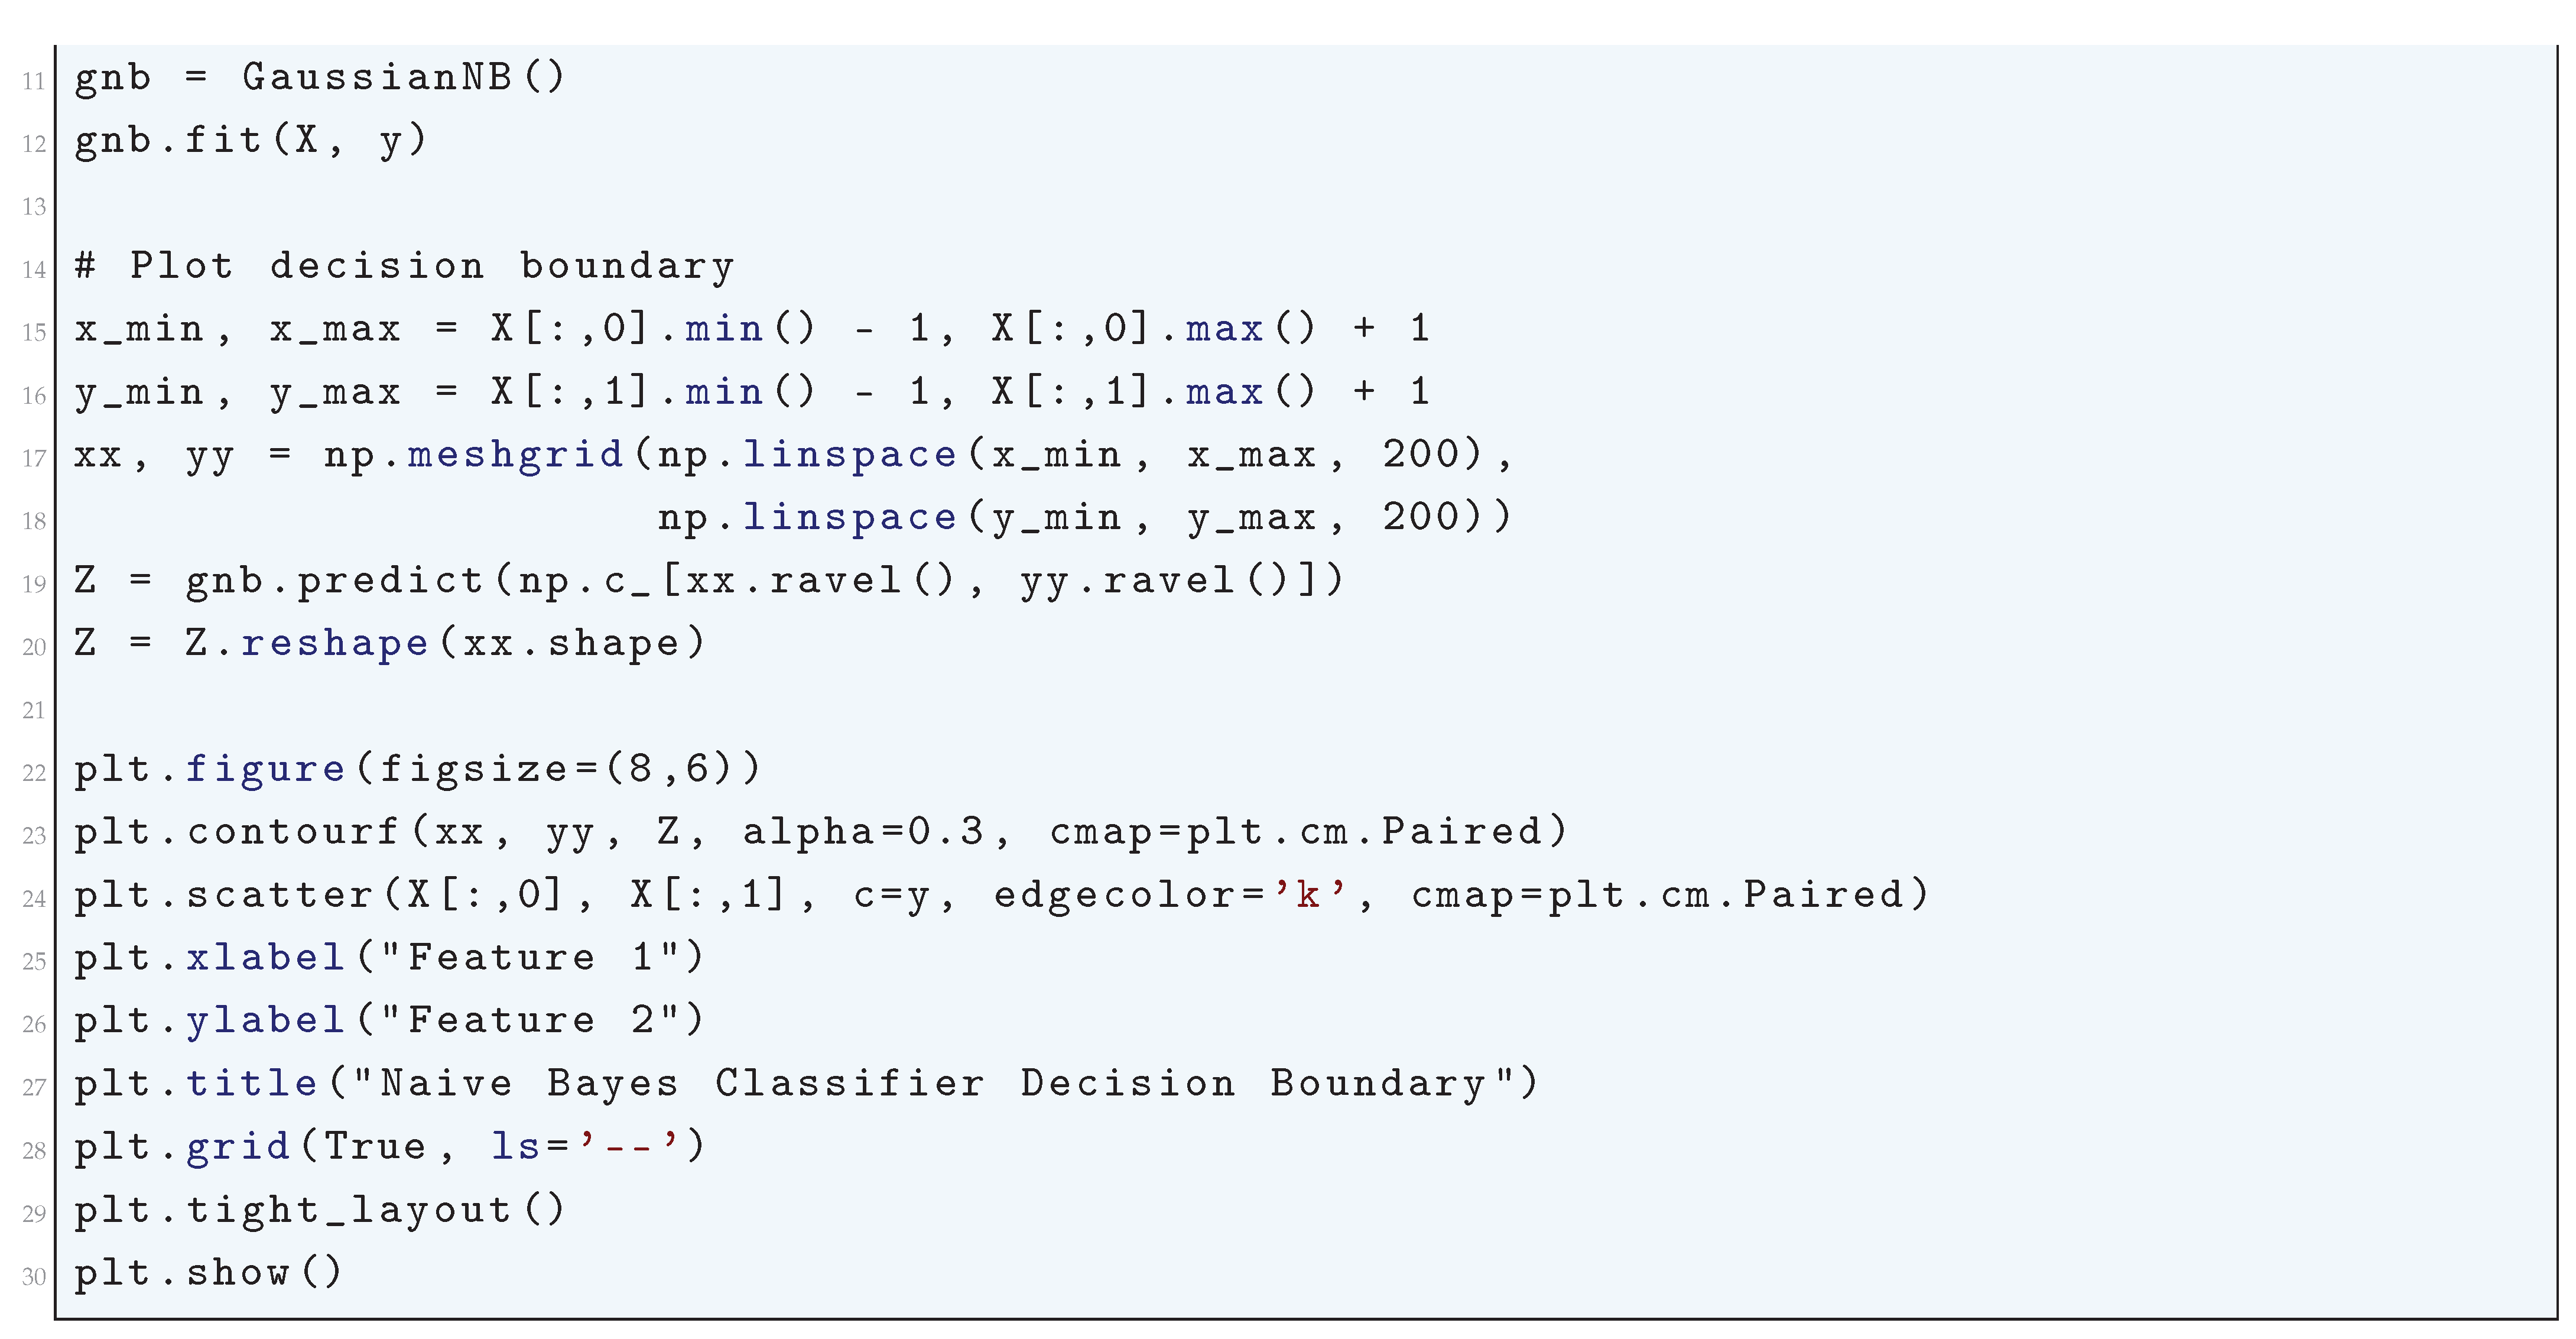This screenshot has width=2576, height=1339.
Task: Click the blue 'meshgrid' function name
Action: tap(516, 455)
